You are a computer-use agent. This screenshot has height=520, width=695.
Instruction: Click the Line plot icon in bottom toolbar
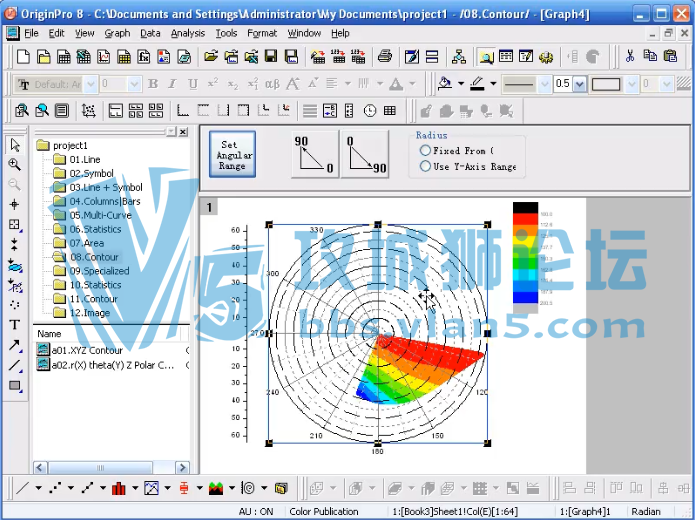click(22, 488)
